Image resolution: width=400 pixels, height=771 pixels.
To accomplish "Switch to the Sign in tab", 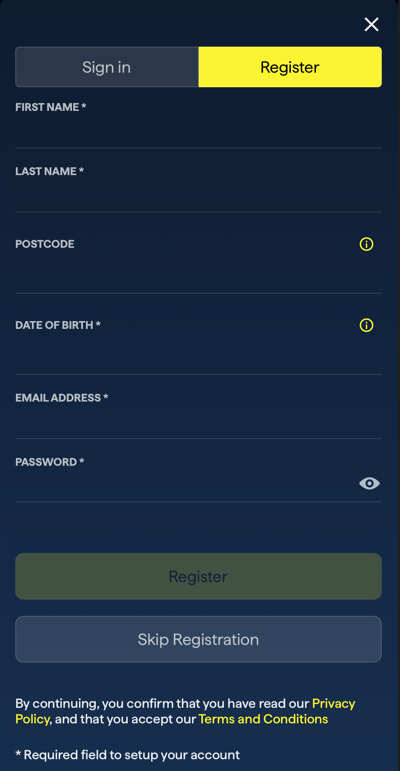I will [107, 67].
